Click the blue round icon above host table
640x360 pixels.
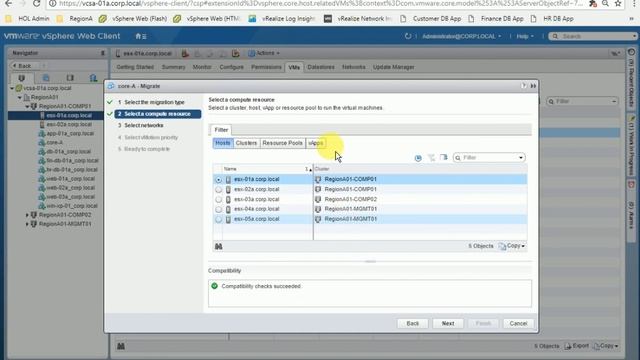click(x=418, y=158)
